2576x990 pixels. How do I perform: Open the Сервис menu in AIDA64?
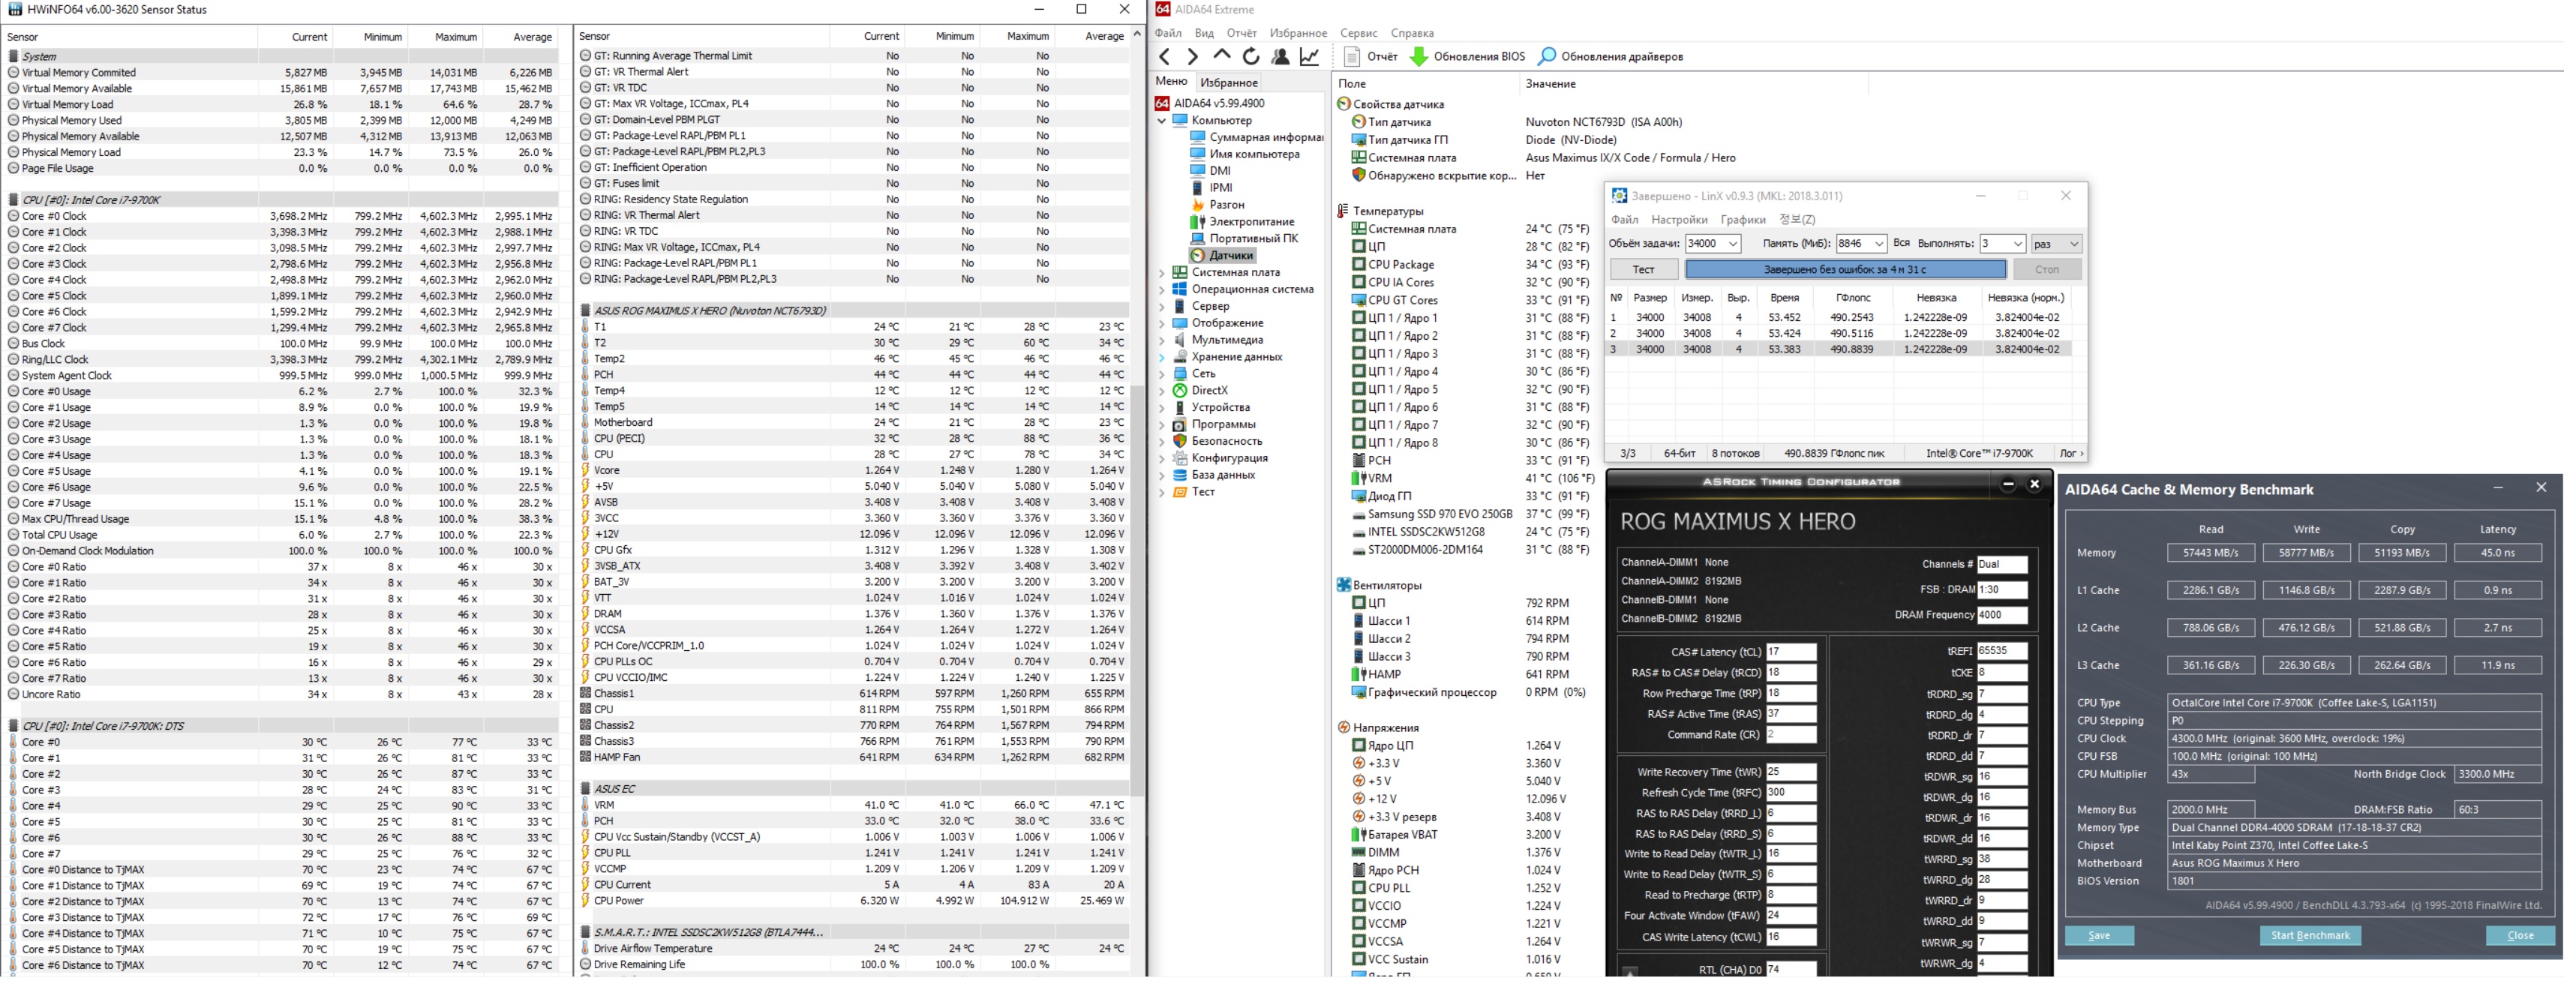(1358, 33)
